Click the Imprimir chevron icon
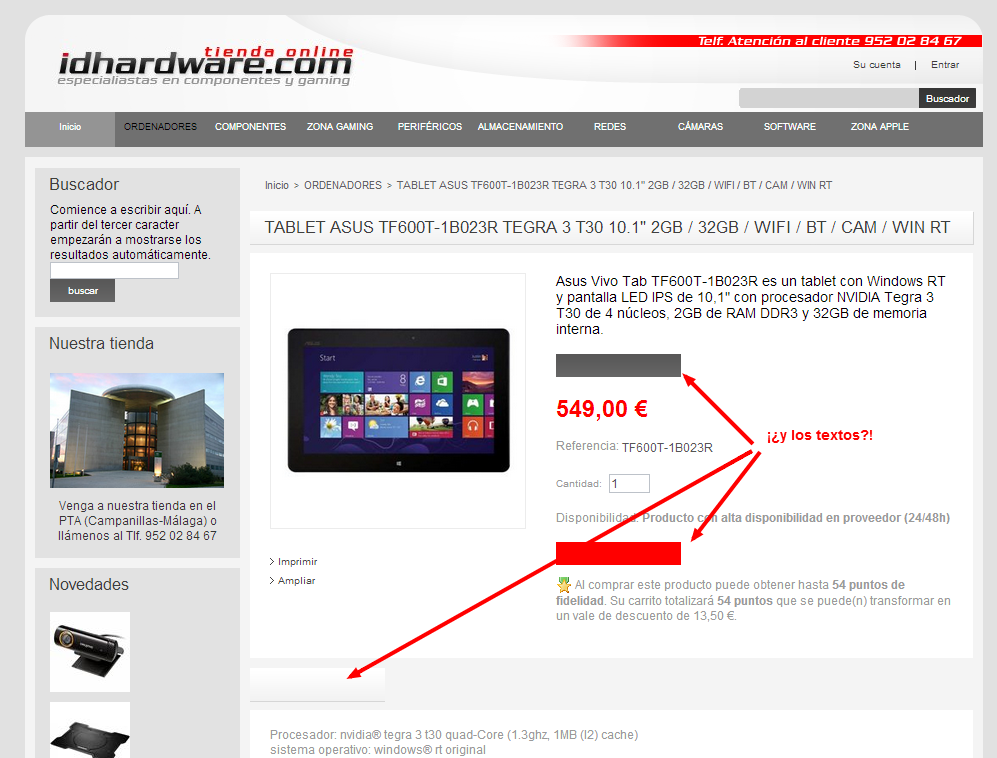 [x=272, y=562]
